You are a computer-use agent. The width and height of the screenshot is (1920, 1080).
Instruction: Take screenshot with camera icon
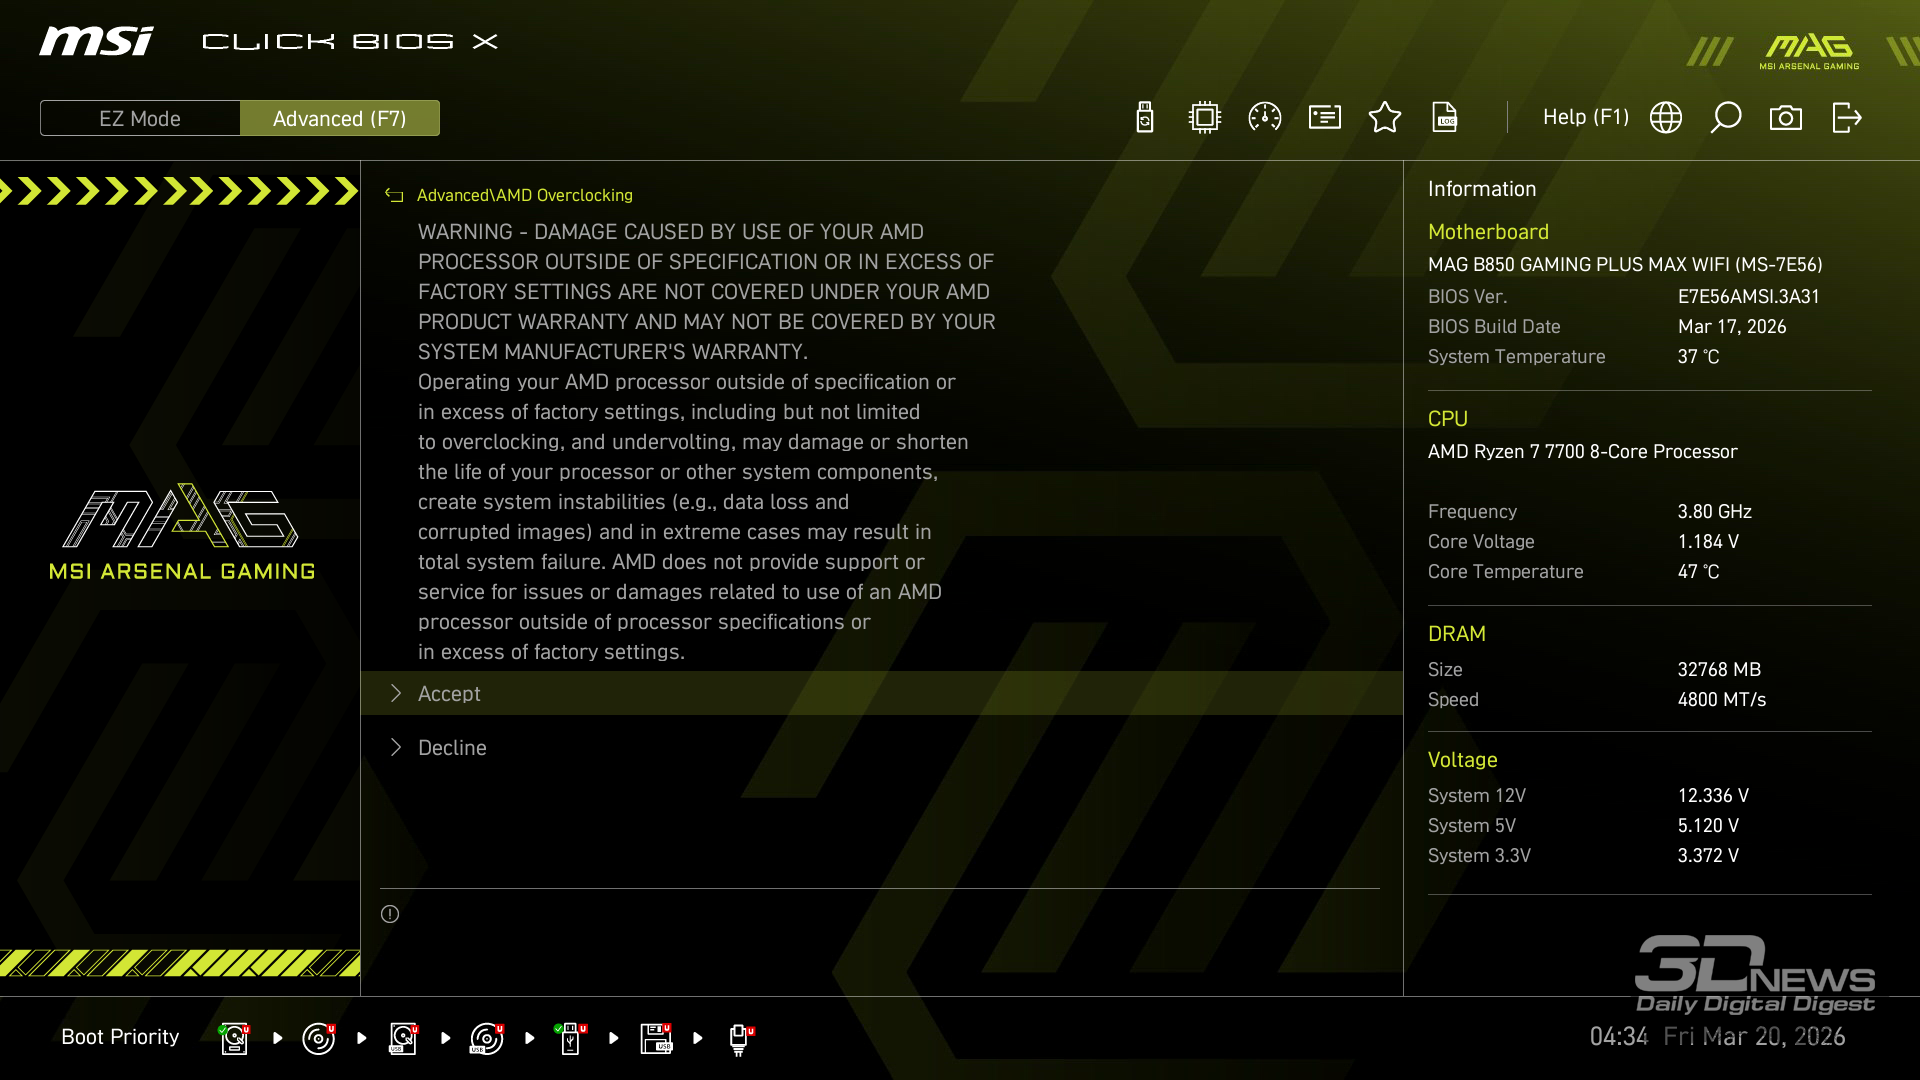tap(1786, 118)
